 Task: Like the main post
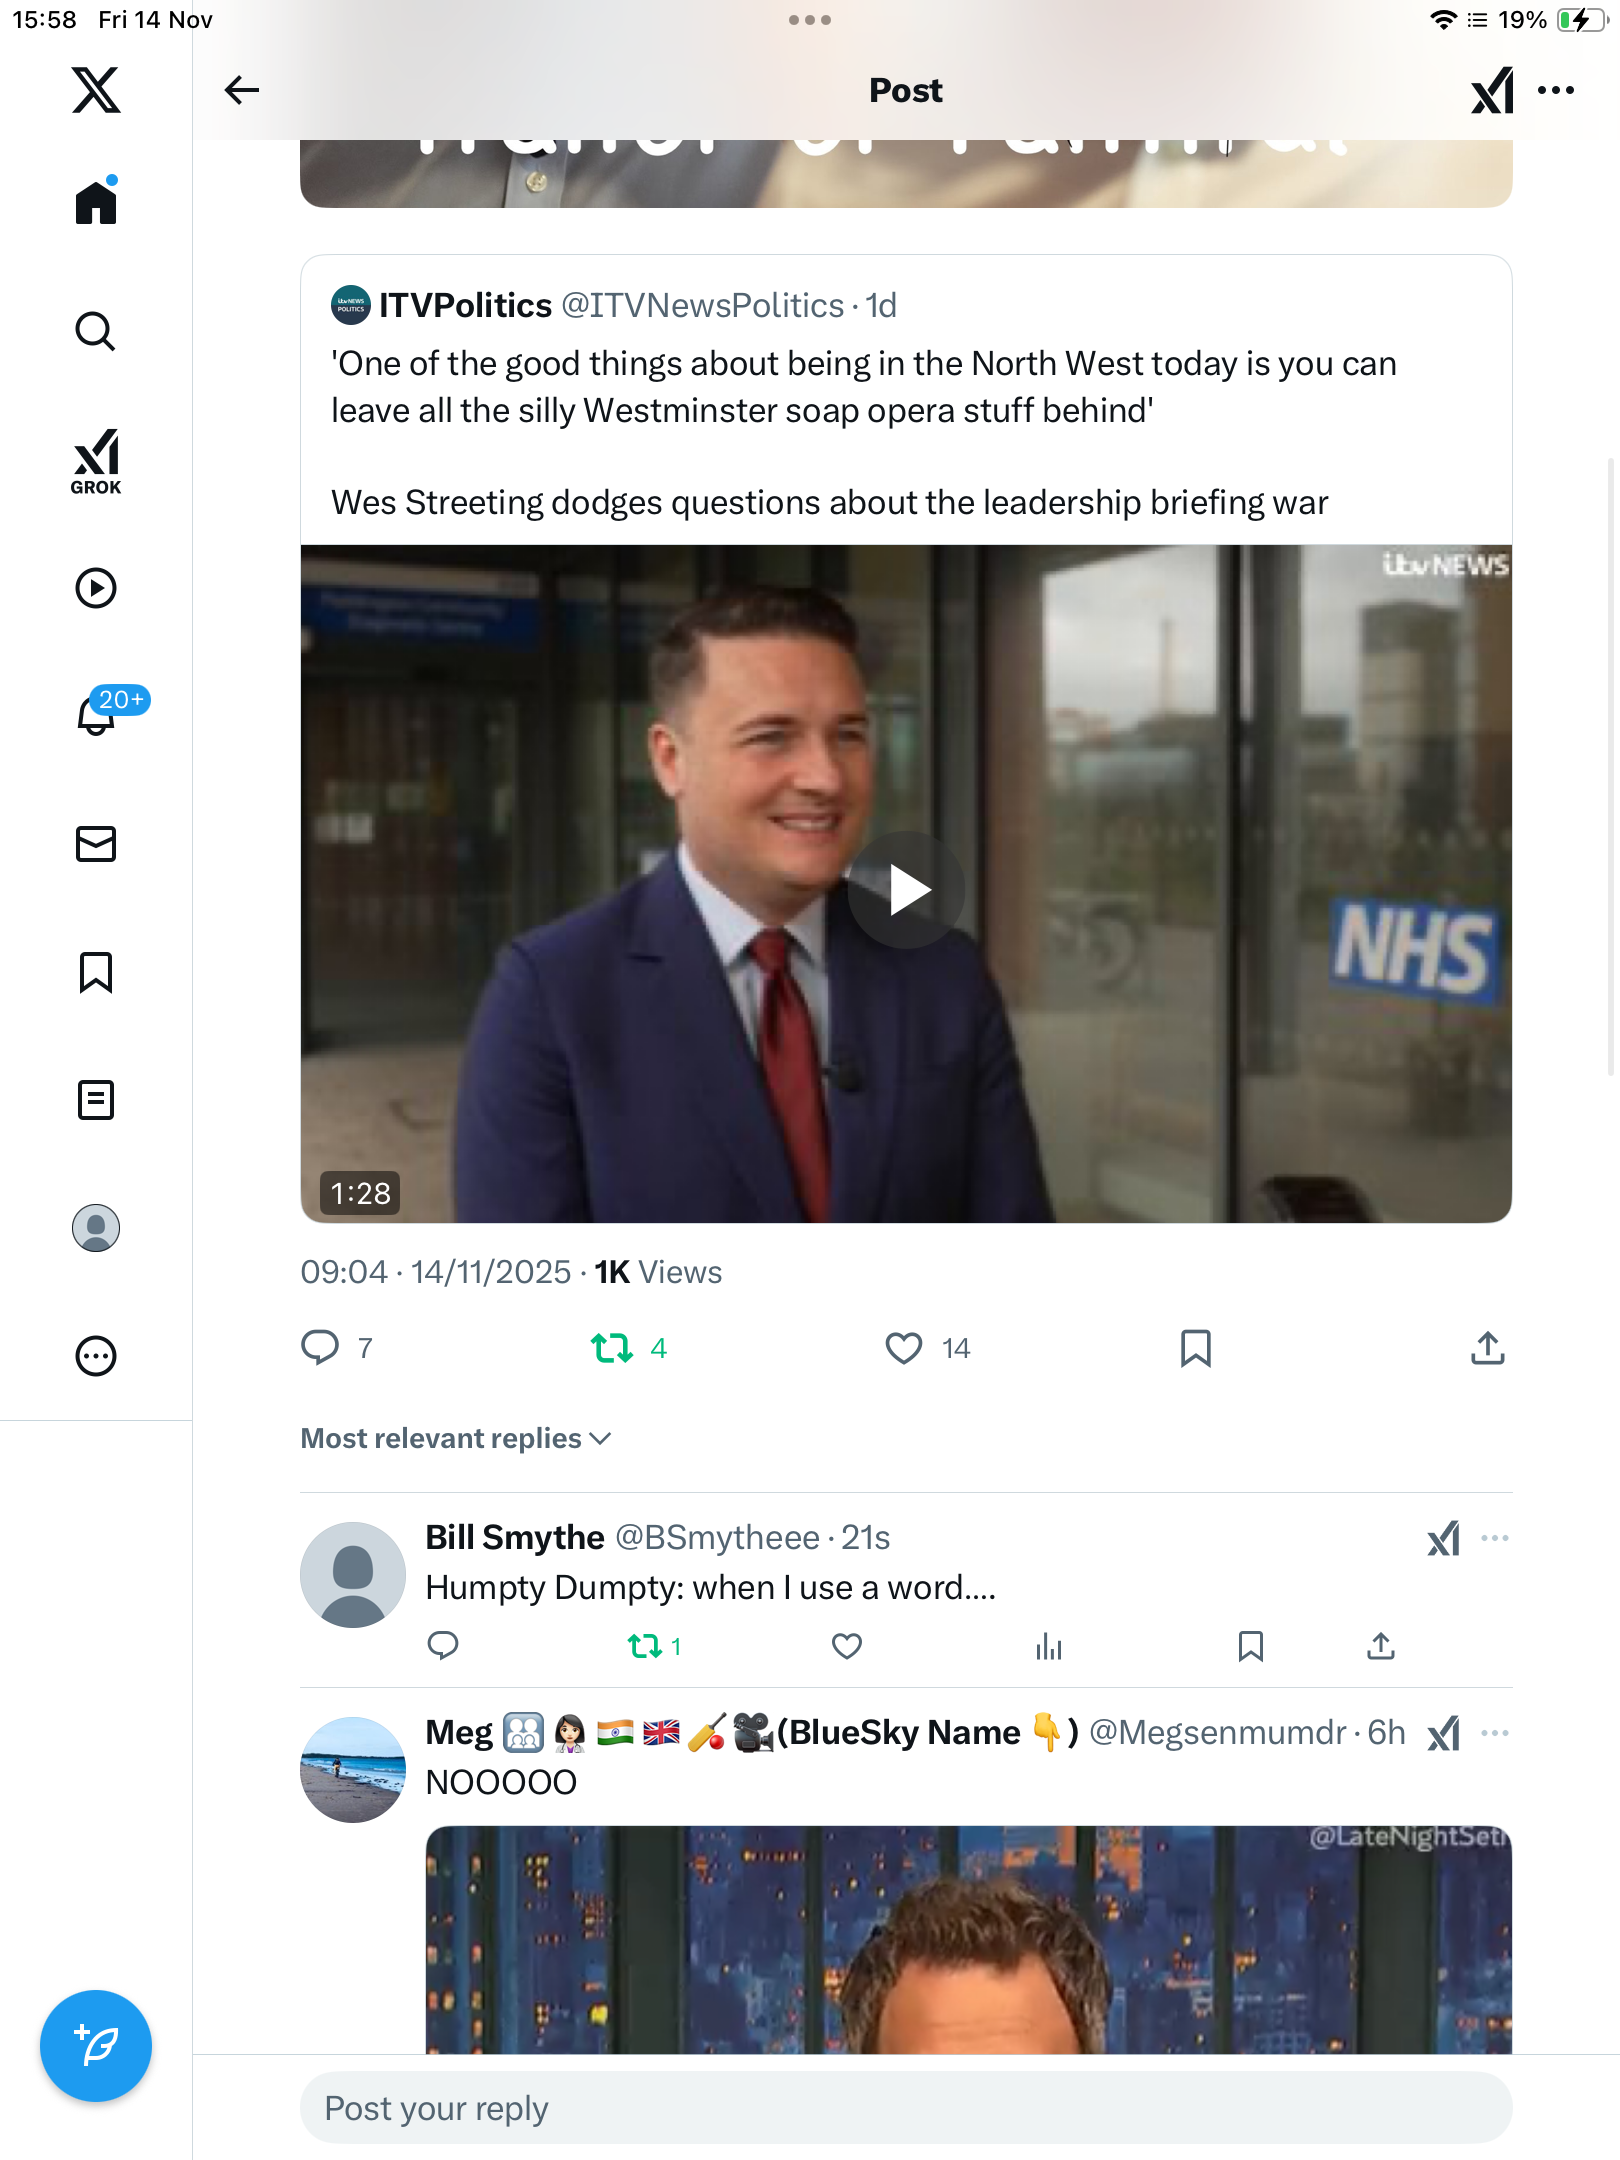pos(903,1348)
